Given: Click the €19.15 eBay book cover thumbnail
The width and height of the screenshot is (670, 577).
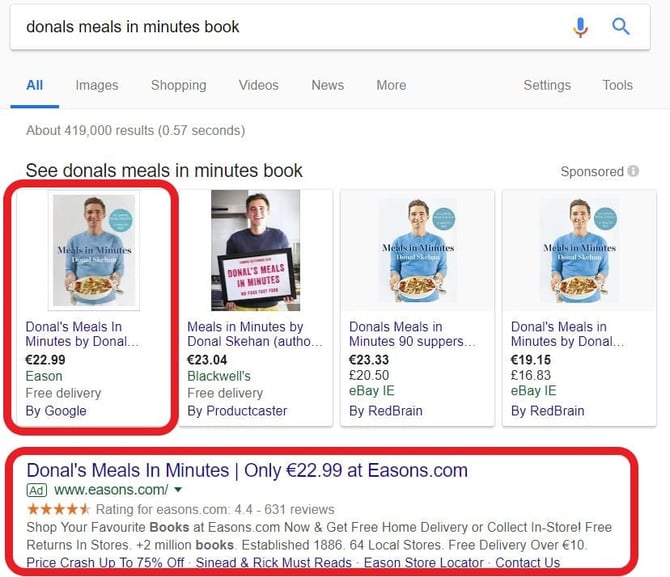Looking at the screenshot, I should point(580,250).
